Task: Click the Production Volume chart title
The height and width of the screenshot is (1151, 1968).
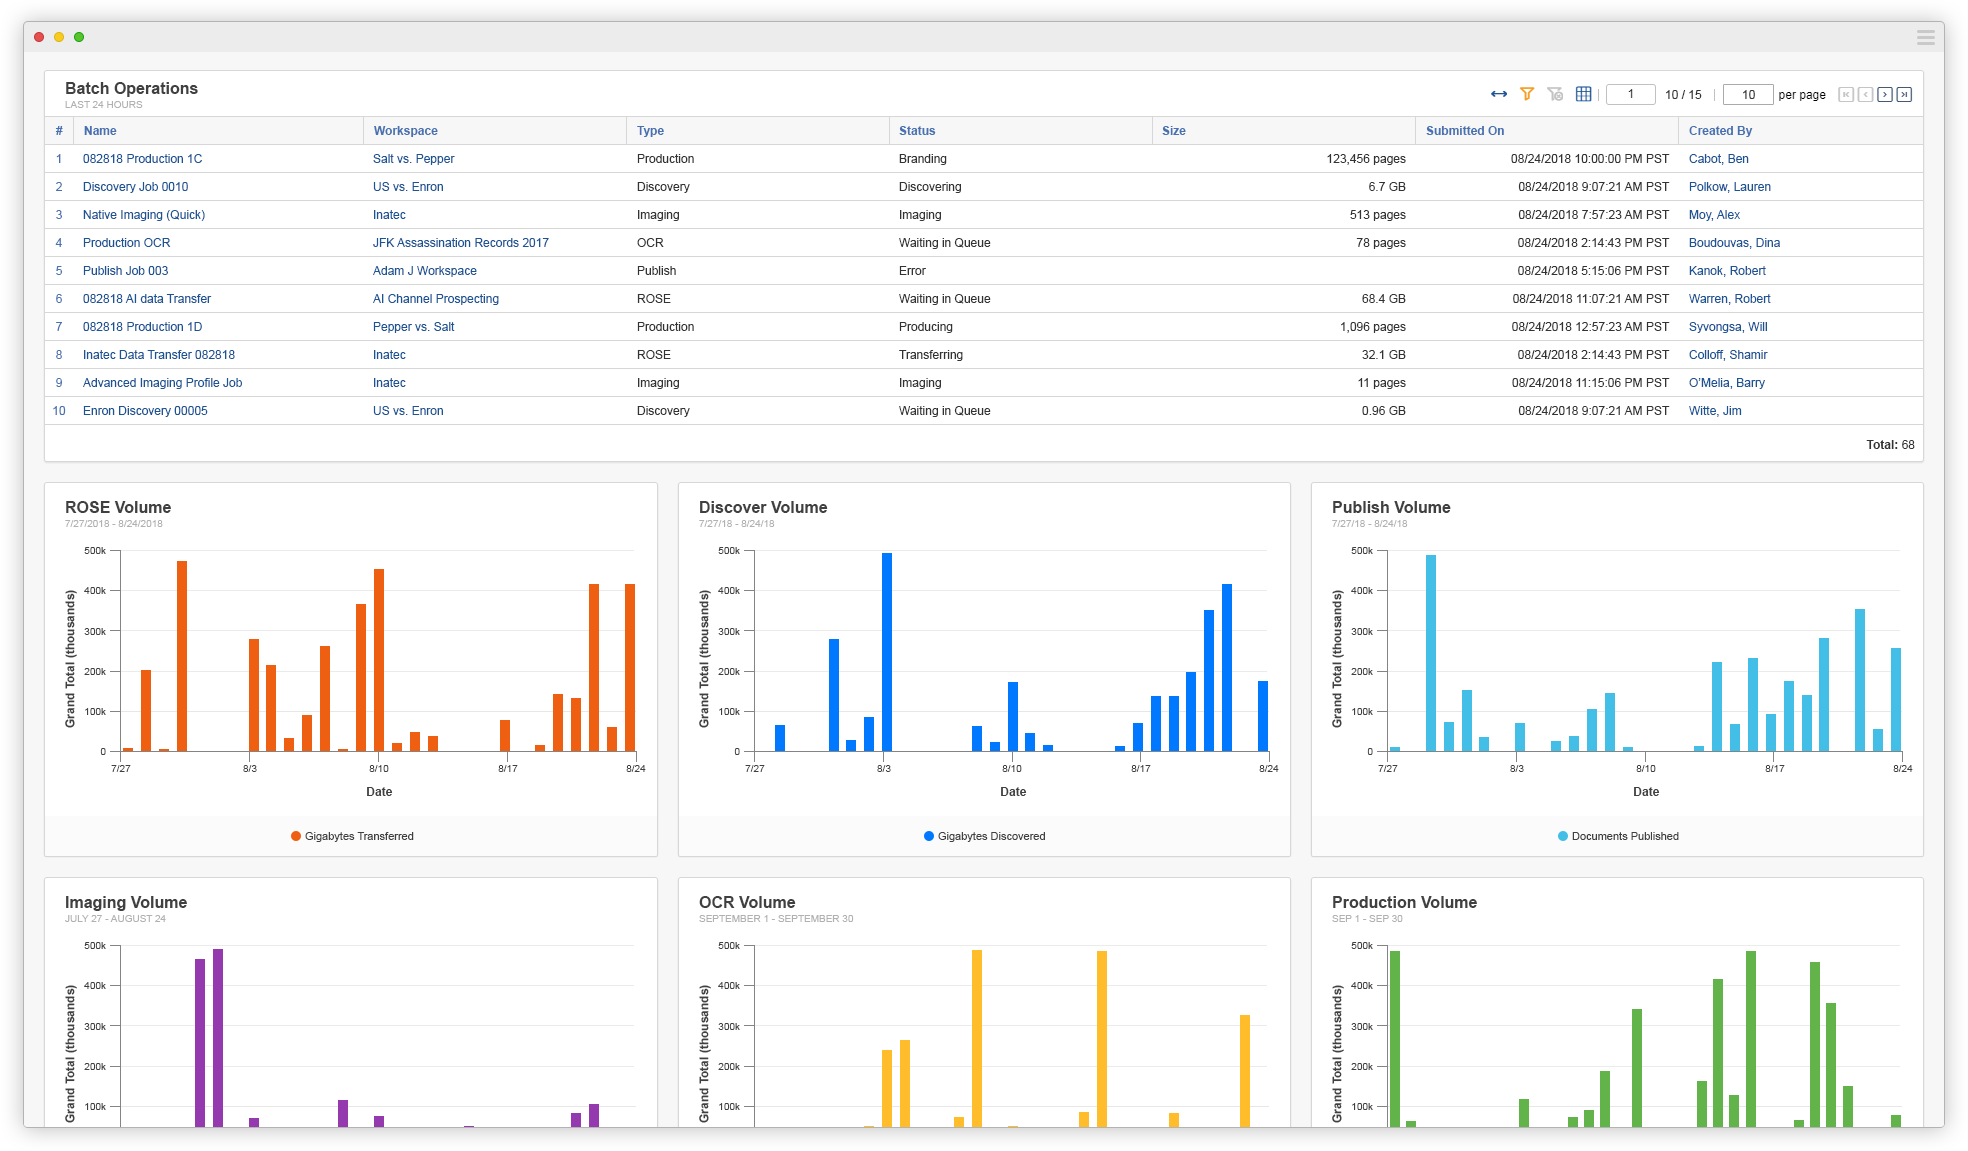Action: 1404,902
